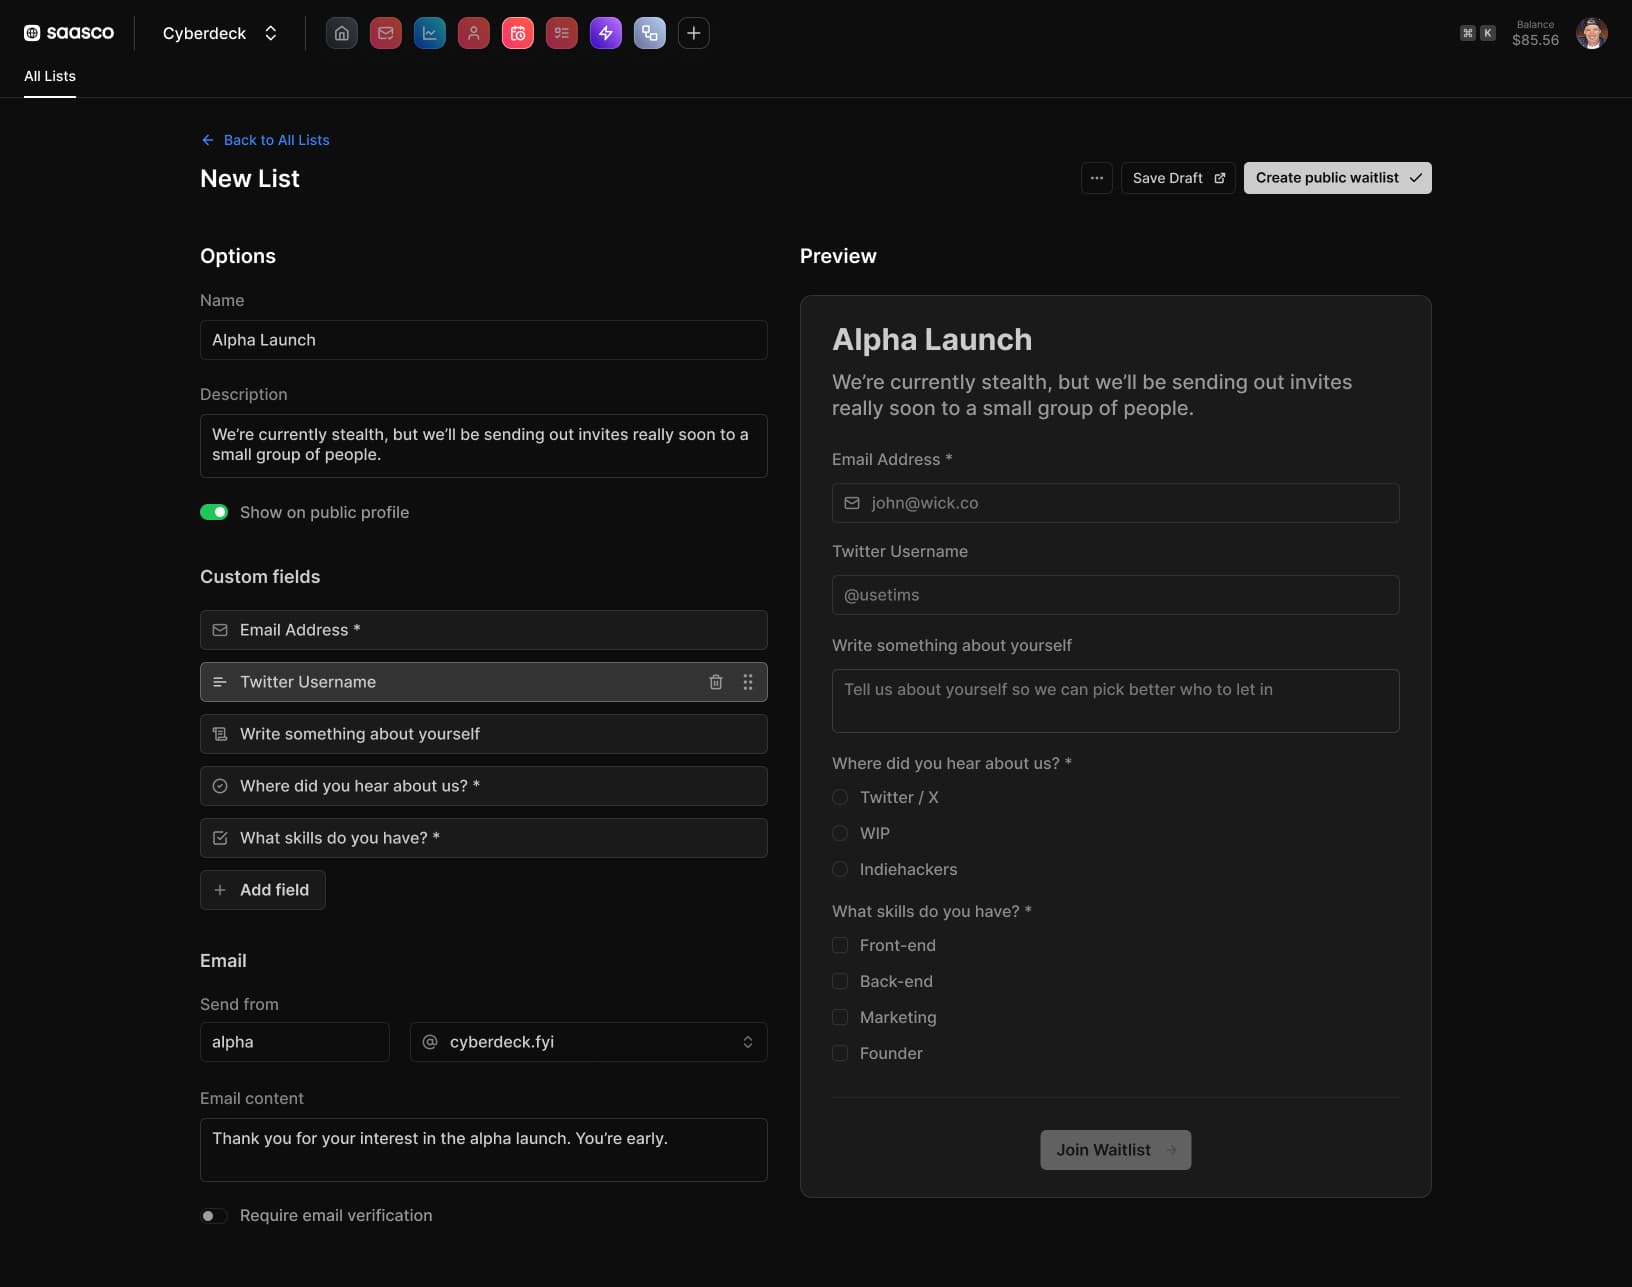Click the Send from alpha input
Screen dimensions: 1632x1287
pyautogui.click(x=295, y=1042)
